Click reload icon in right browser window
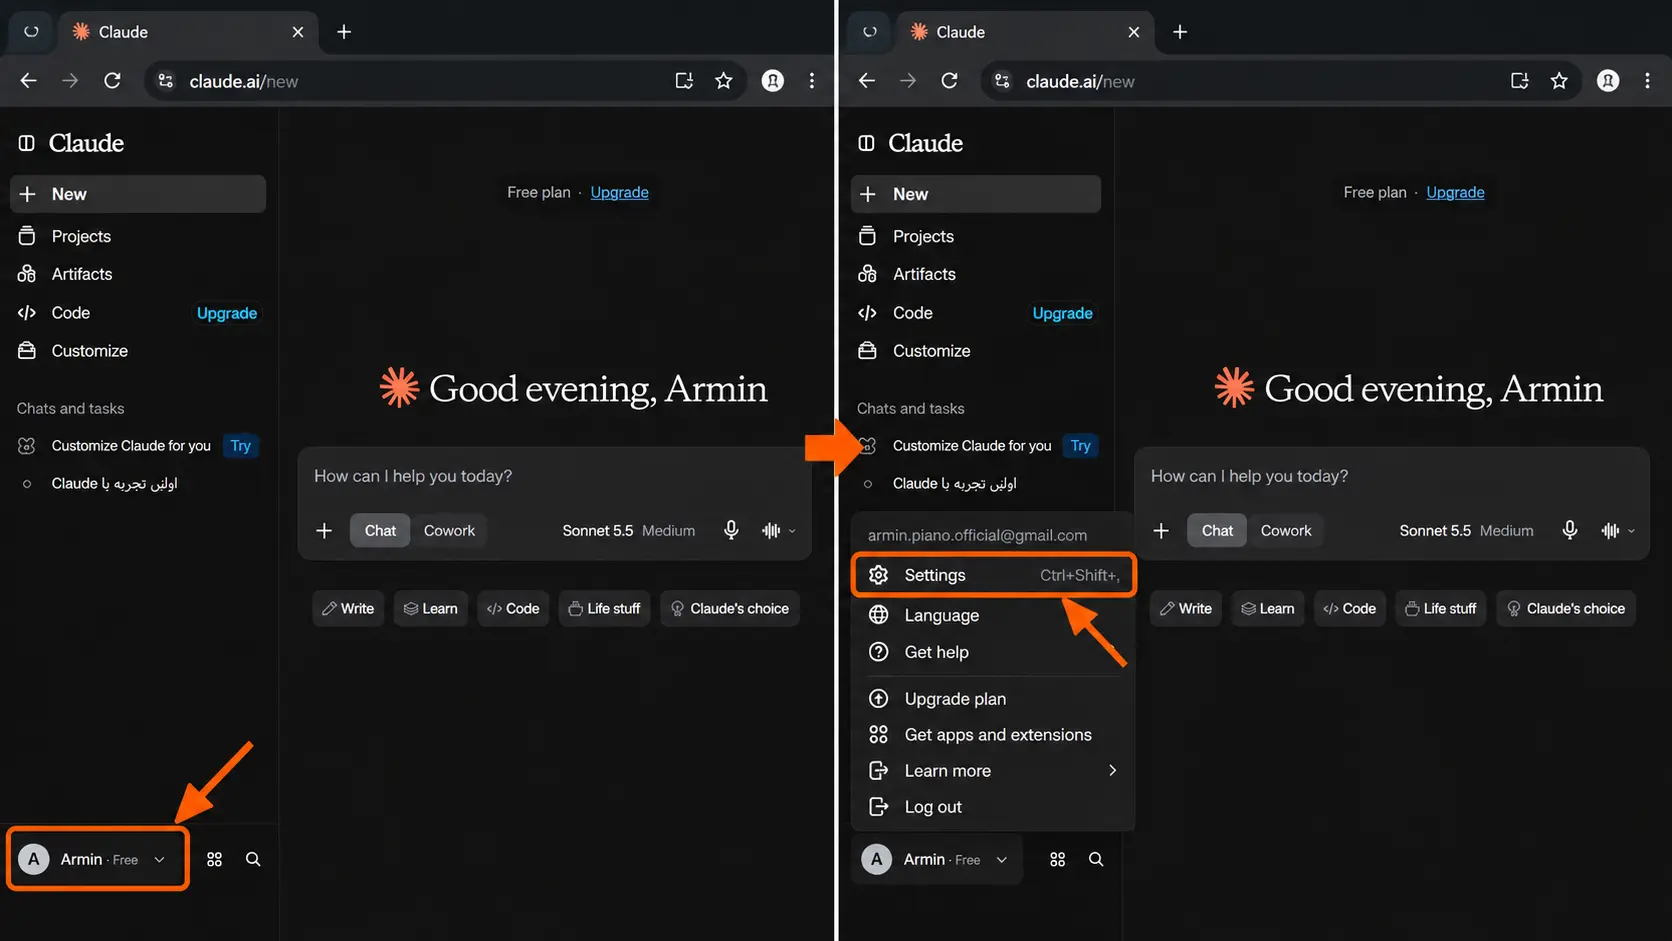1672x941 pixels. [x=950, y=81]
